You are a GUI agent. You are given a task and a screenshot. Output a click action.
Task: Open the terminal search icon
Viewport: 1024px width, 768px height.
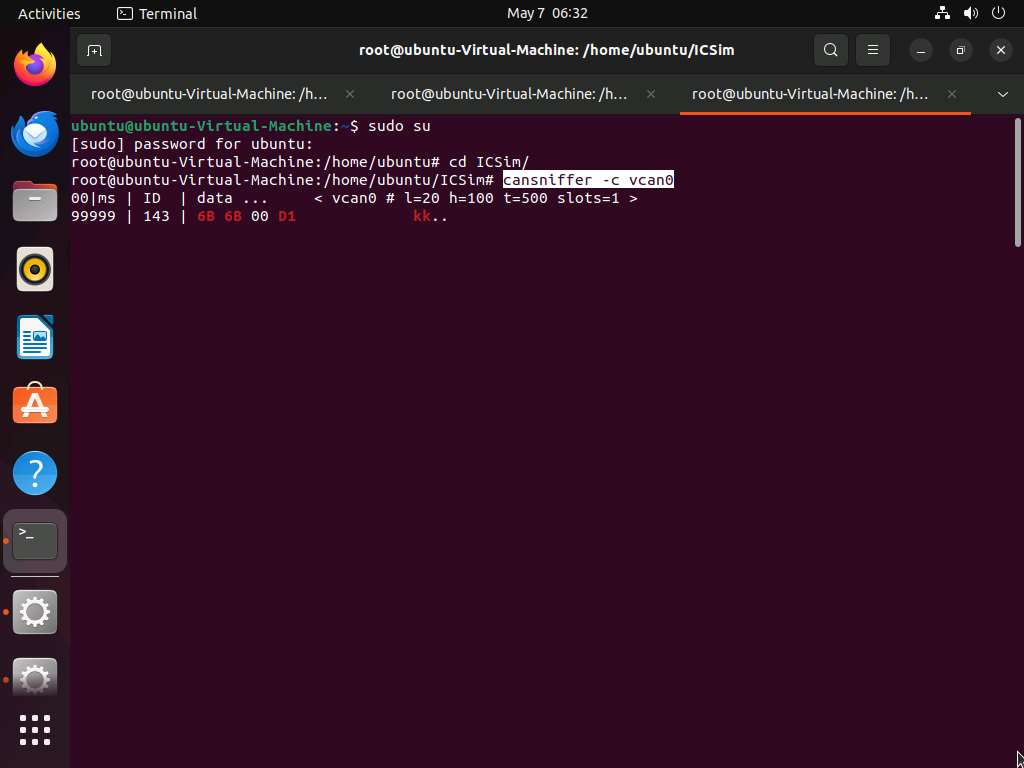(830, 50)
